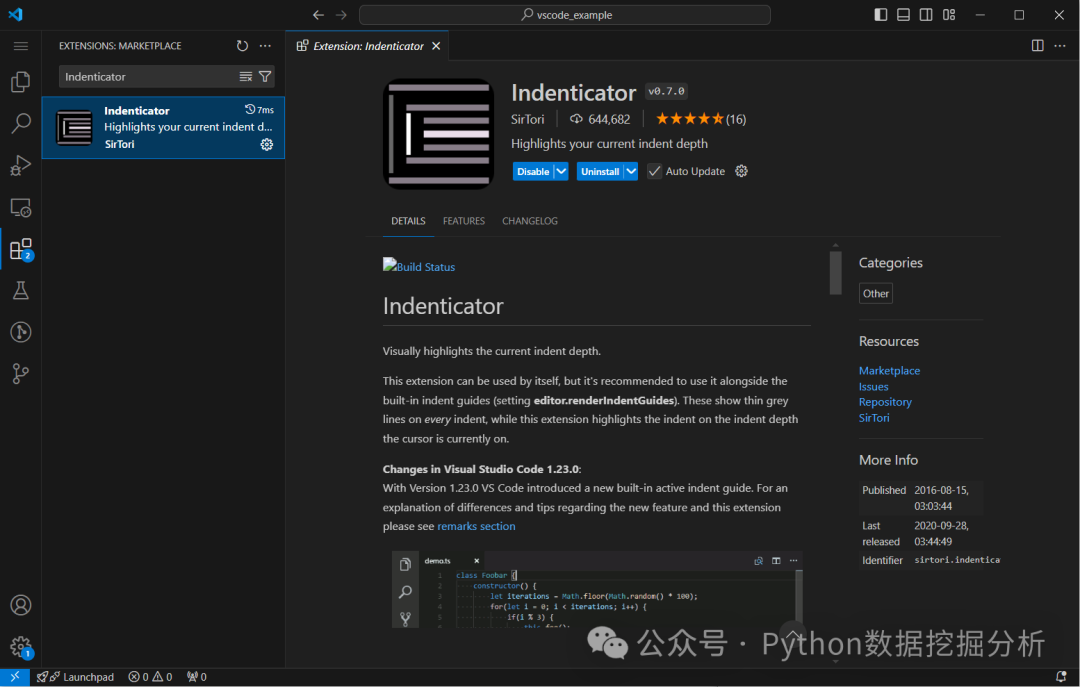Click the Other category tag
This screenshot has height=687, width=1080.
point(875,294)
